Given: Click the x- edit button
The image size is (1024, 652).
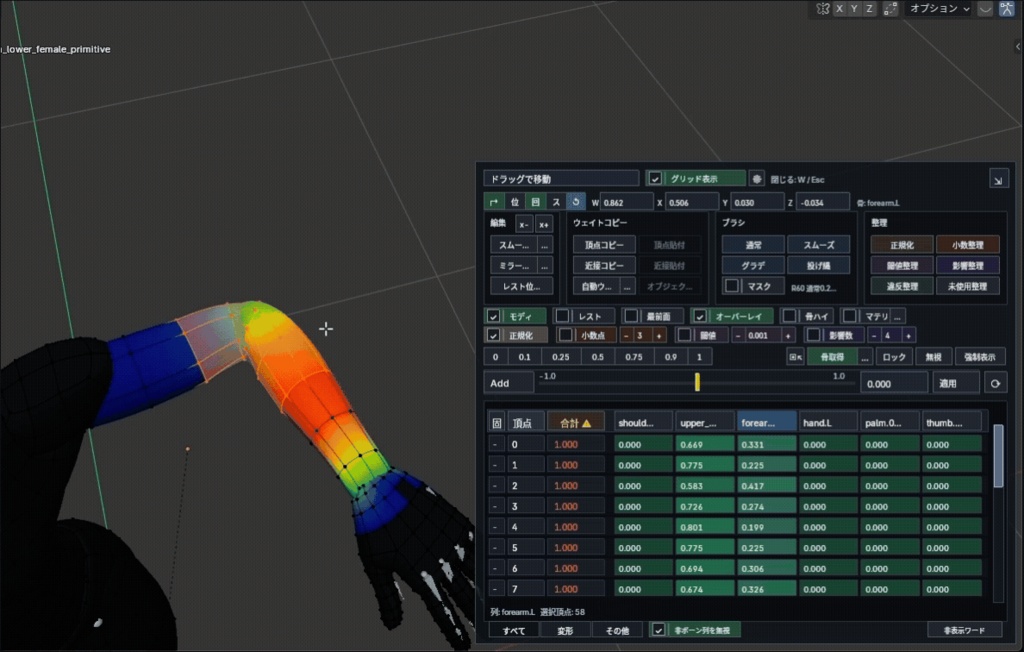Looking at the screenshot, I should point(524,224).
